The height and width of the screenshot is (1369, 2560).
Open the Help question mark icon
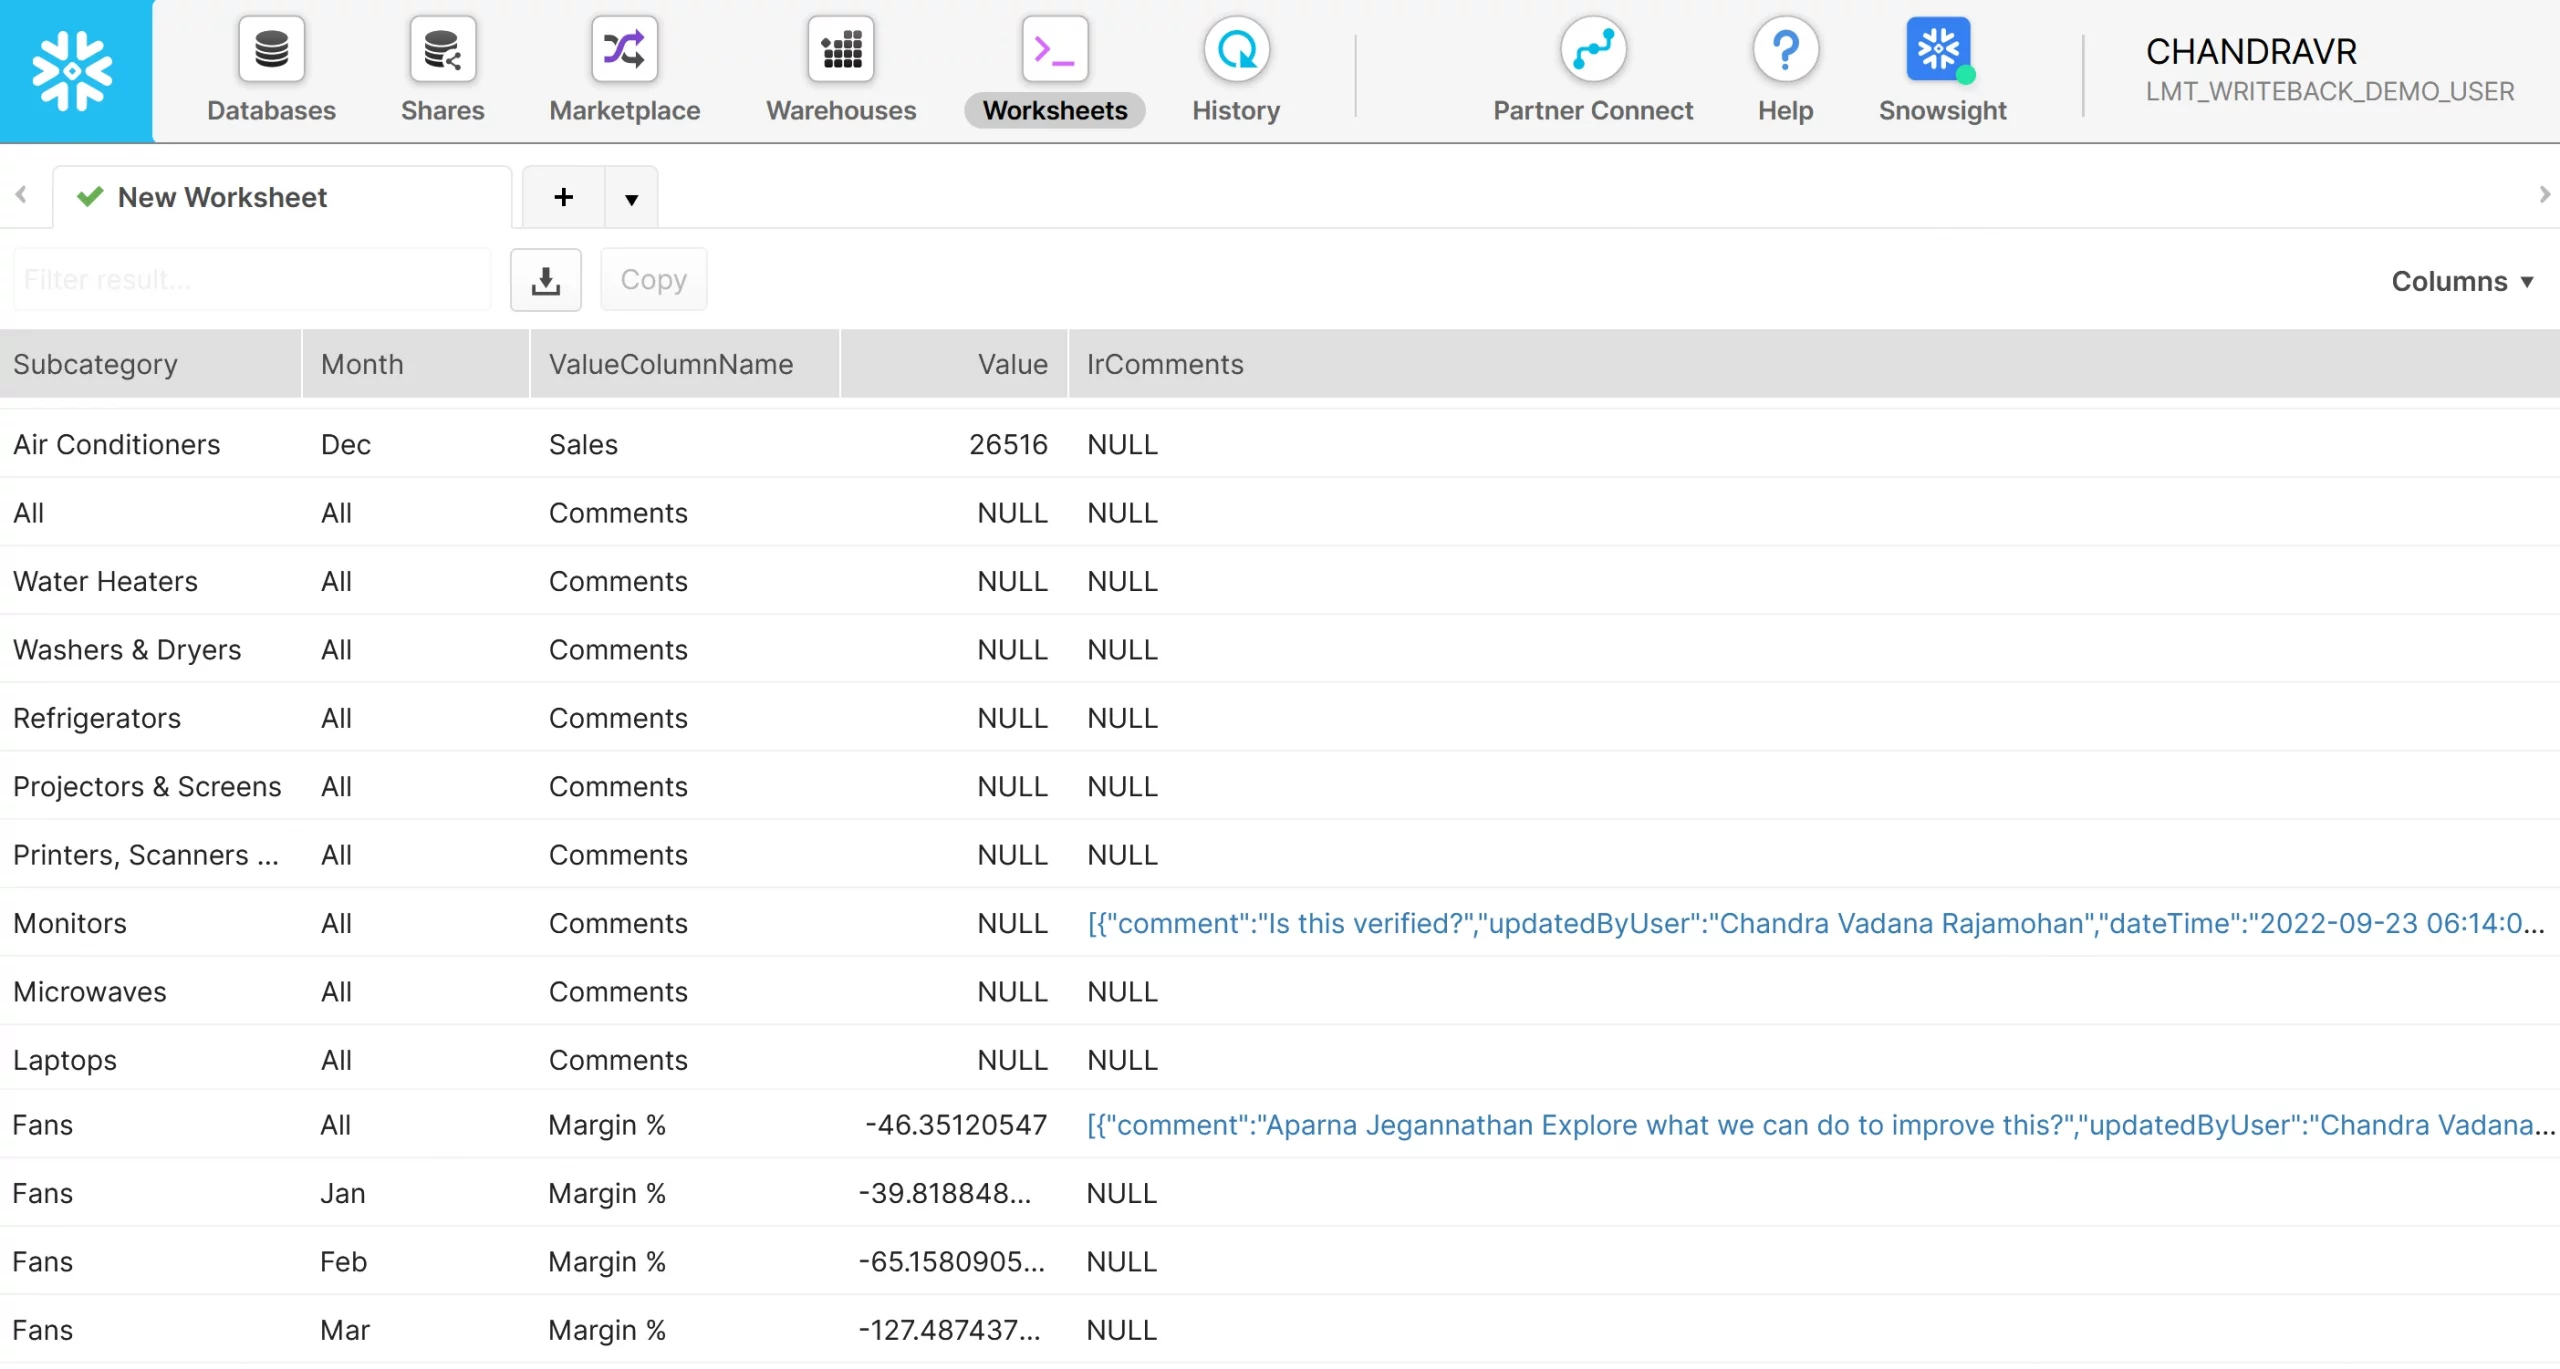pyautogui.click(x=1785, y=49)
